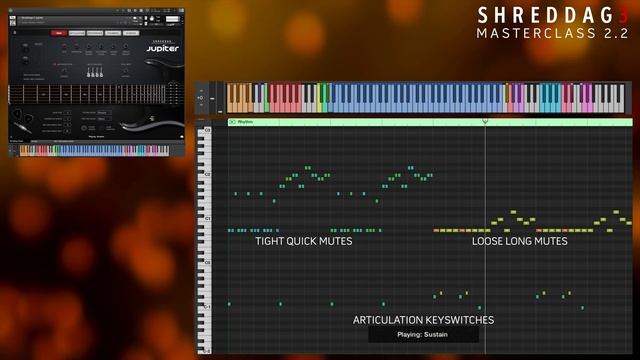Click the round ring button below the dropdowns
The height and width of the screenshot is (360, 640).
coord(84,128)
